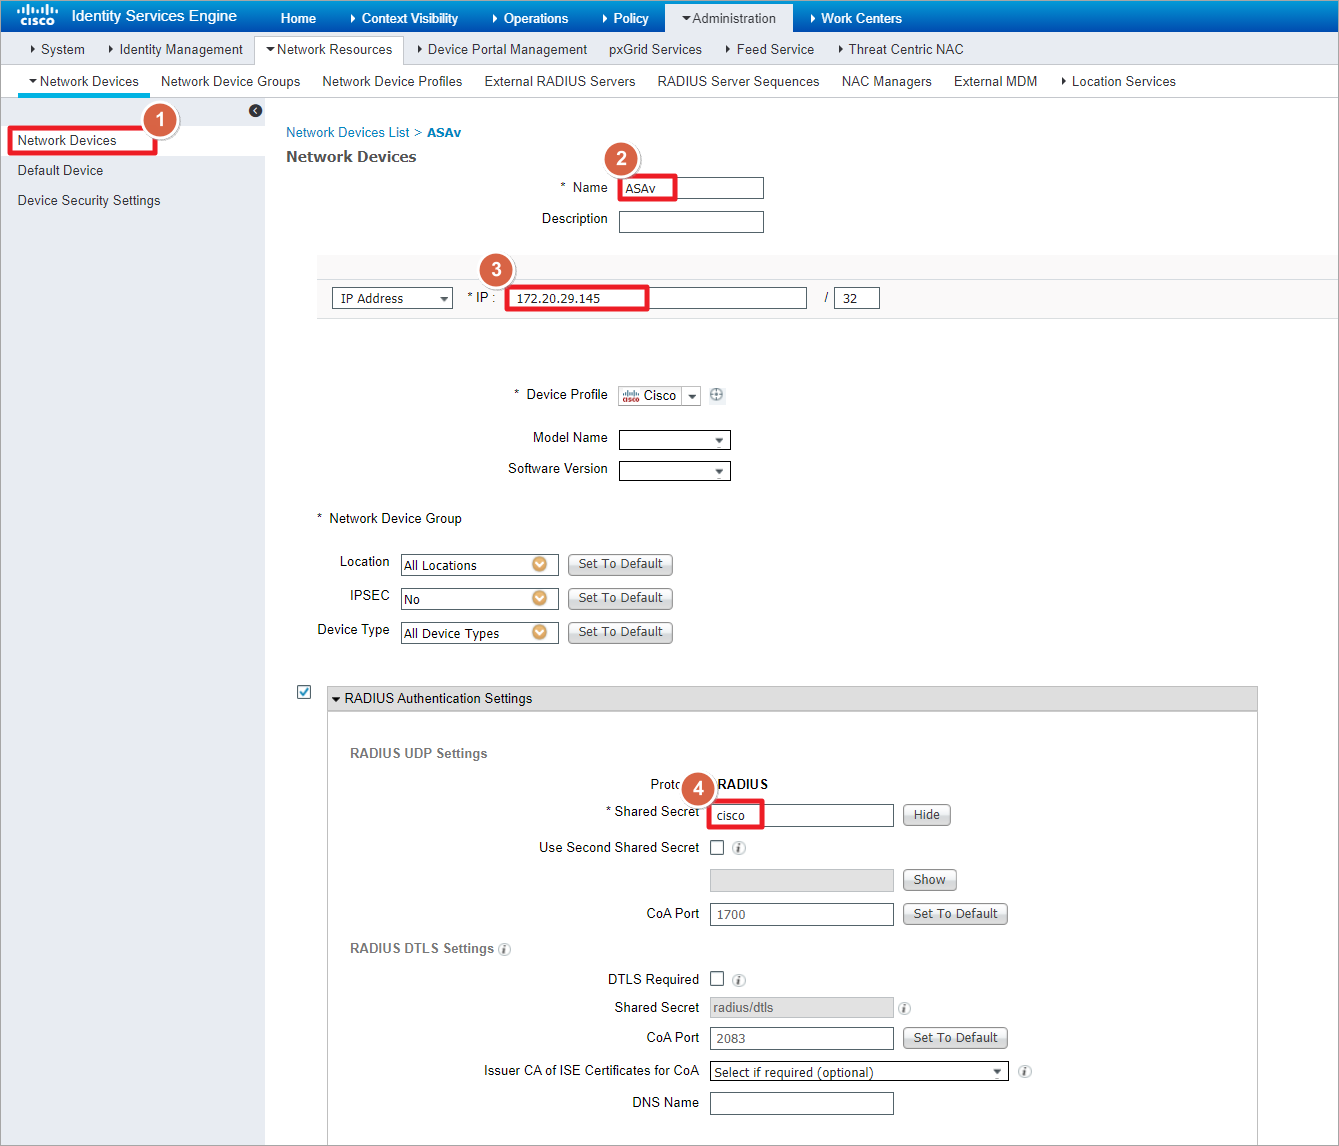Click the IP address input field
The width and height of the screenshot is (1339, 1146).
(x=656, y=298)
